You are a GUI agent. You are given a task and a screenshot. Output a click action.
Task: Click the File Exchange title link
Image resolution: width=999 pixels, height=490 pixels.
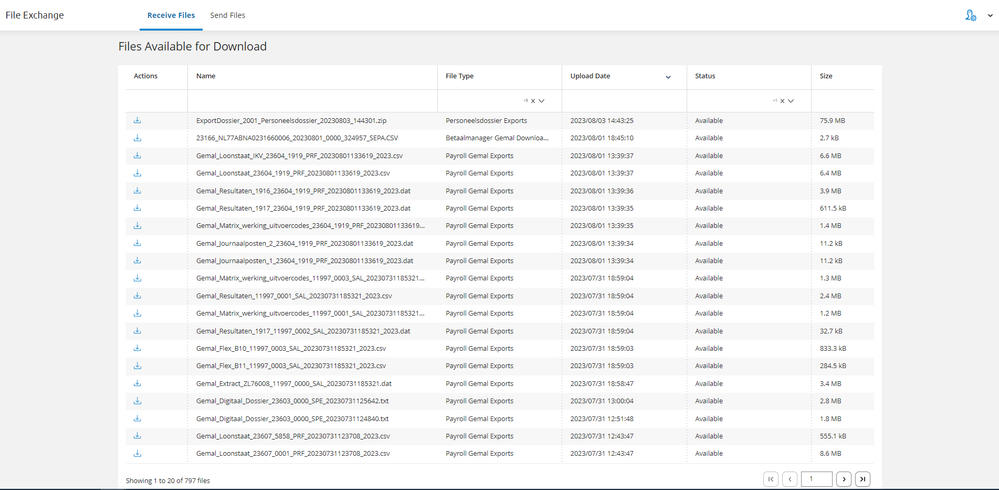(35, 15)
